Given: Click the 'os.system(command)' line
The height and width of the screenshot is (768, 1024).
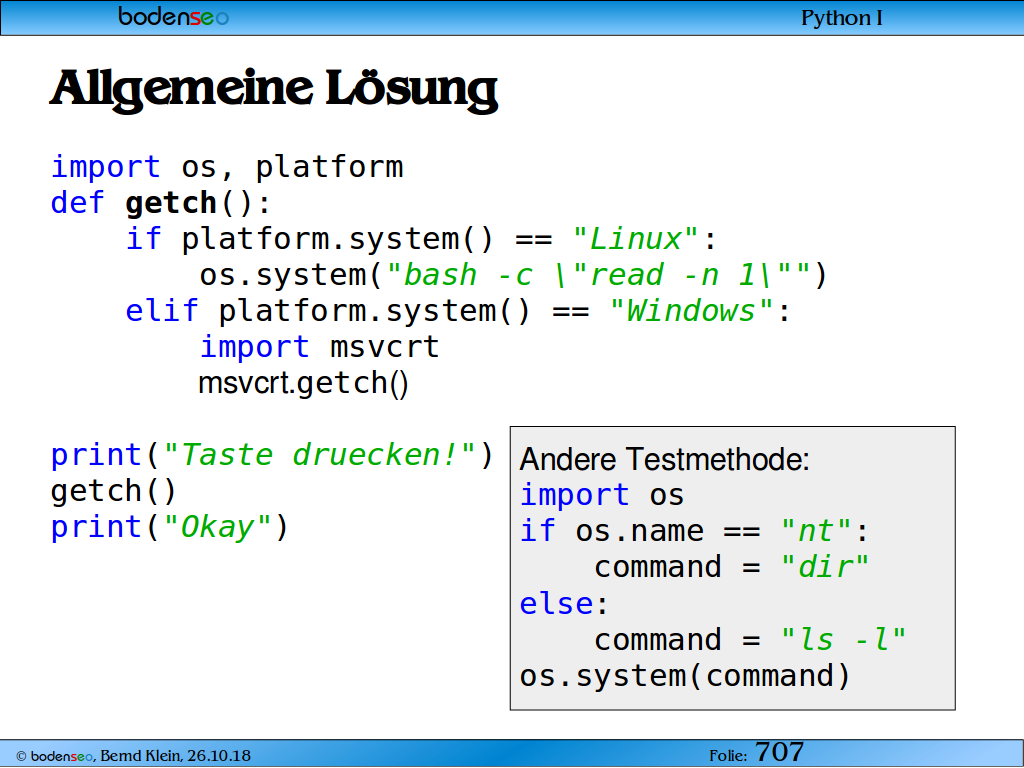Looking at the screenshot, I should (x=684, y=676).
